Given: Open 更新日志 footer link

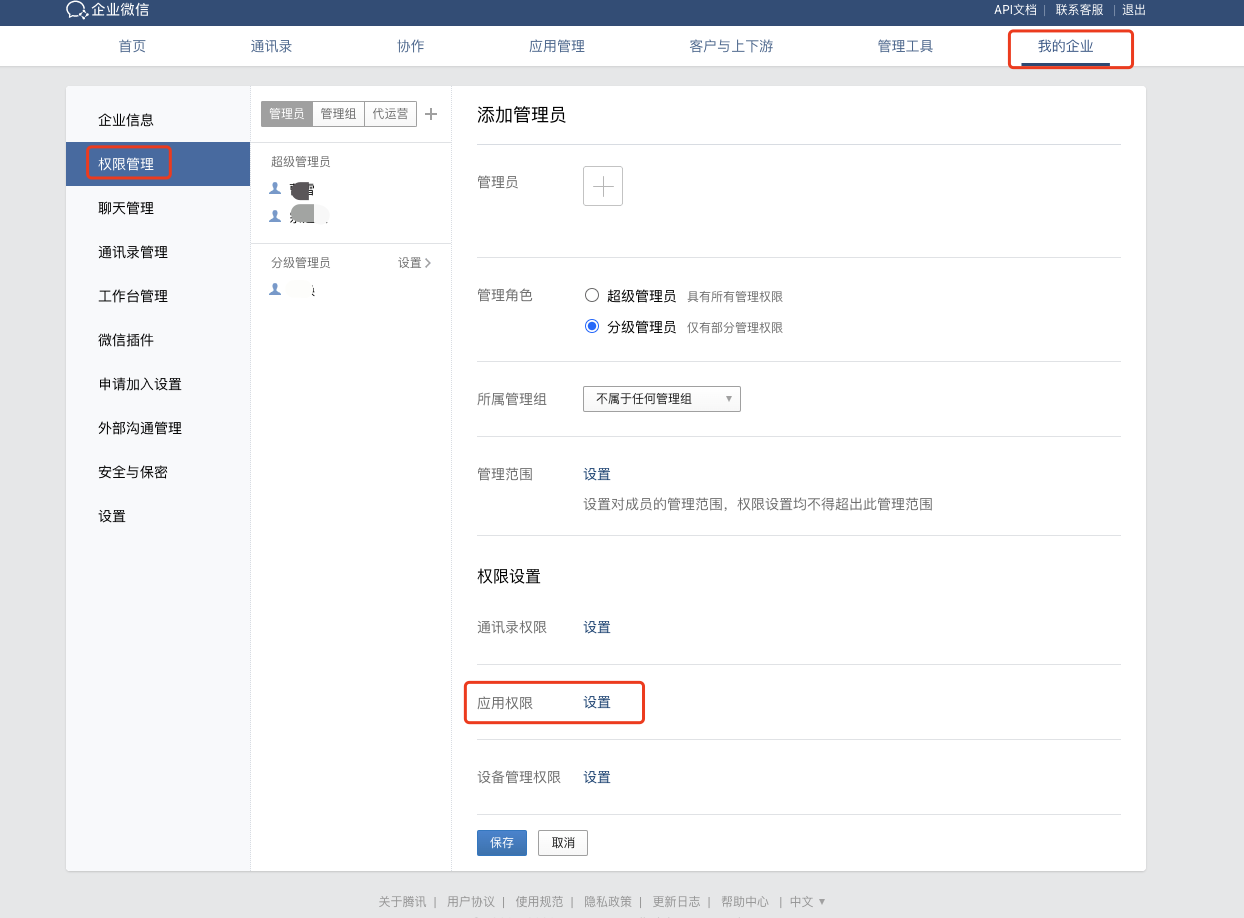Looking at the screenshot, I should (676, 901).
